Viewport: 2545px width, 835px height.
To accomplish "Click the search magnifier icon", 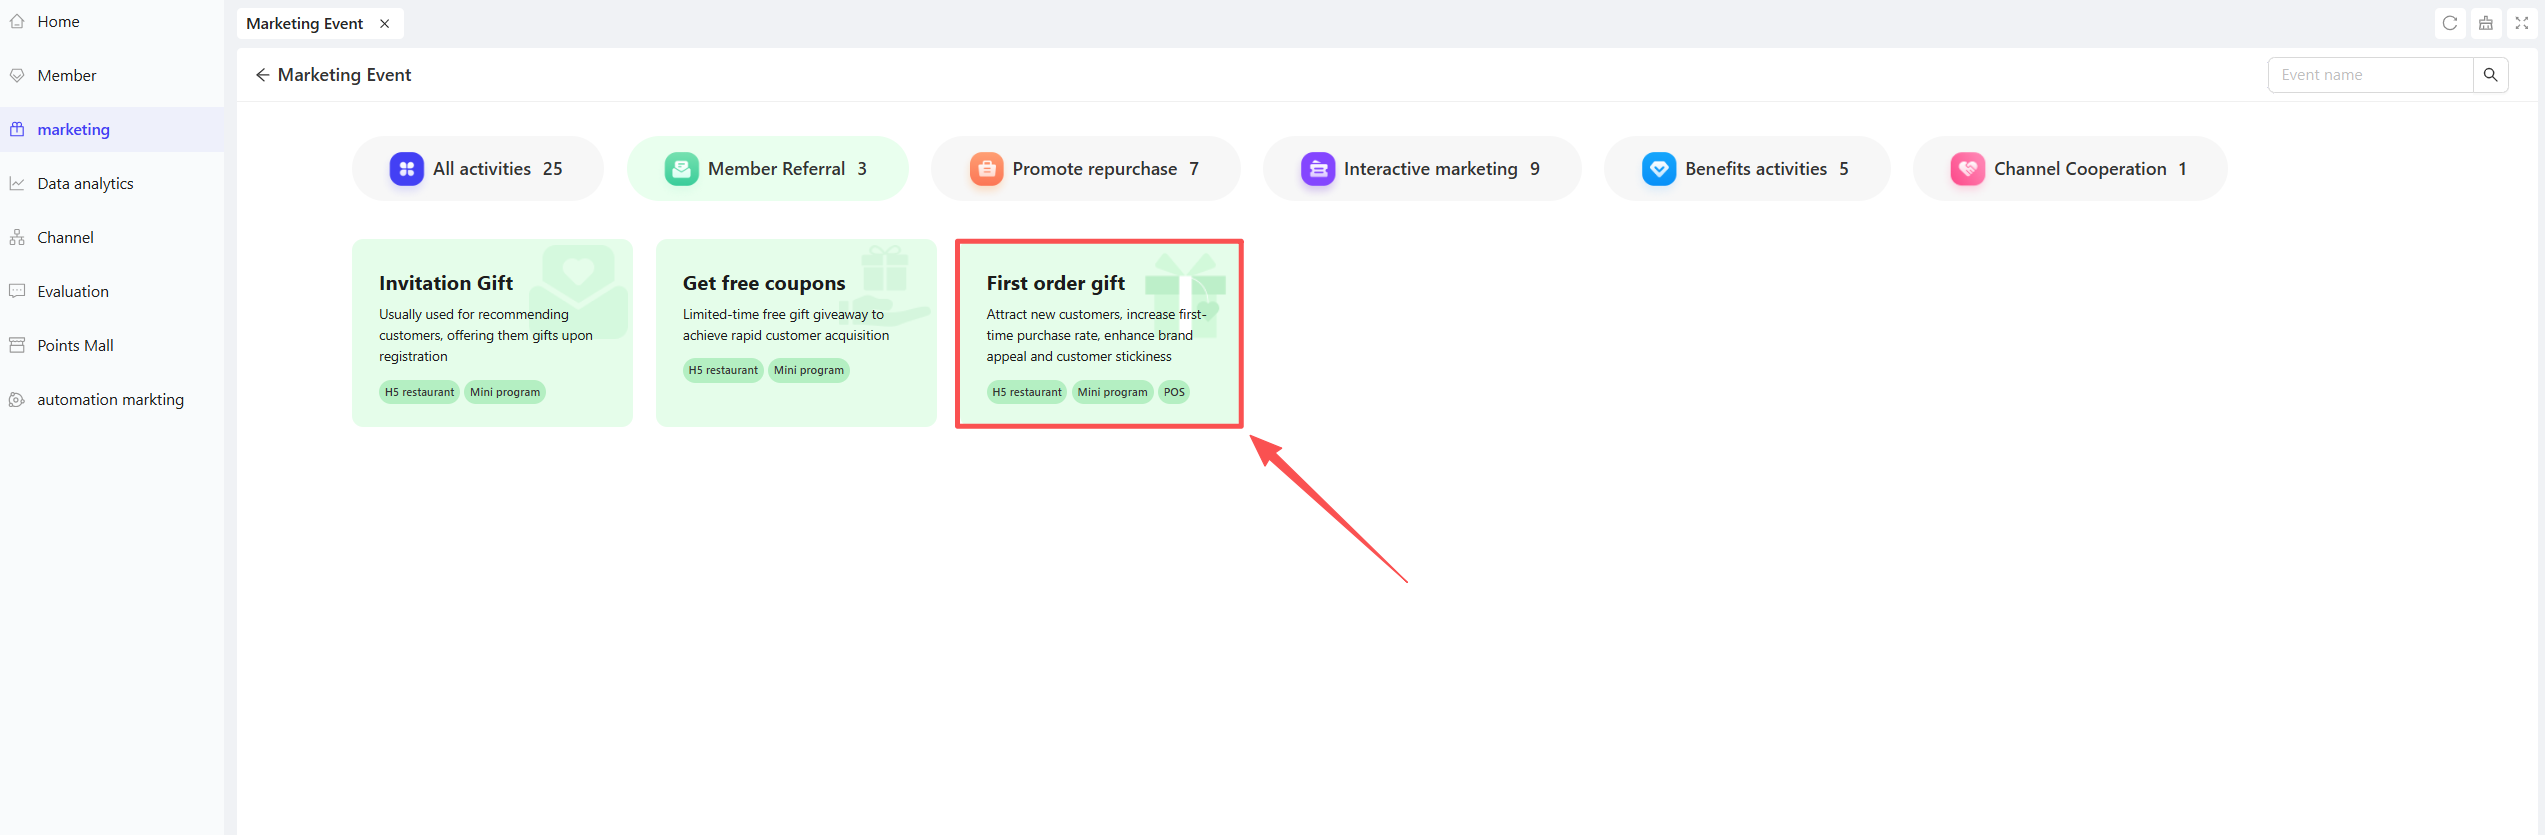I will coord(2490,75).
